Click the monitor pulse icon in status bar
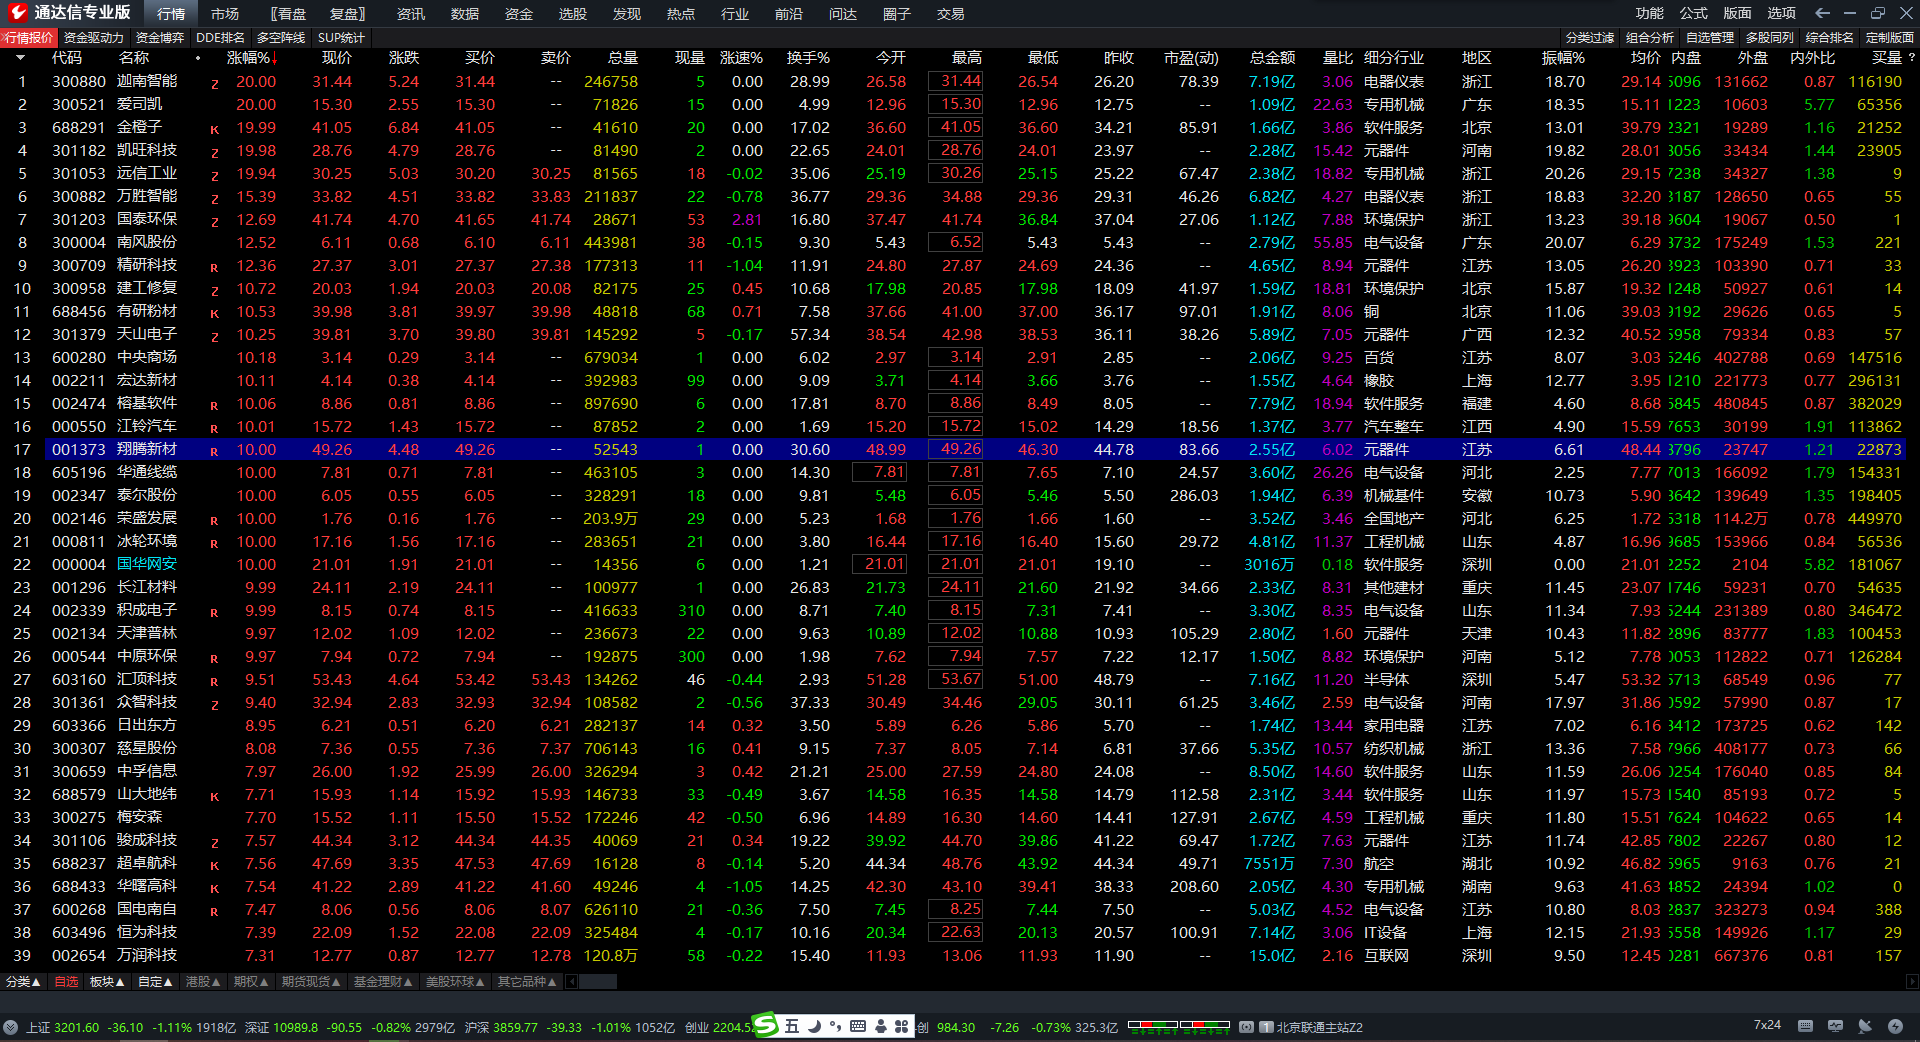Image resolution: width=1920 pixels, height=1042 pixels. pyautogui.click(x=1835, y=1026)
